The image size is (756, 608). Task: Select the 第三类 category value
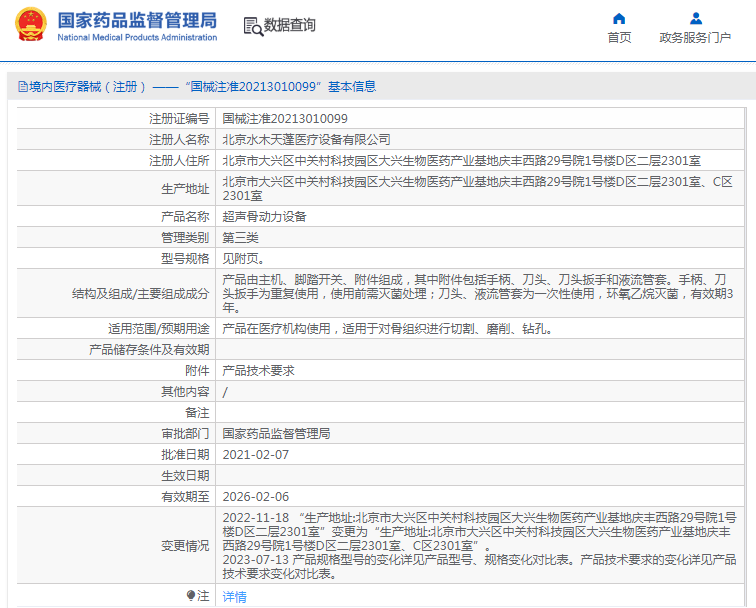(x=241, y=238)
